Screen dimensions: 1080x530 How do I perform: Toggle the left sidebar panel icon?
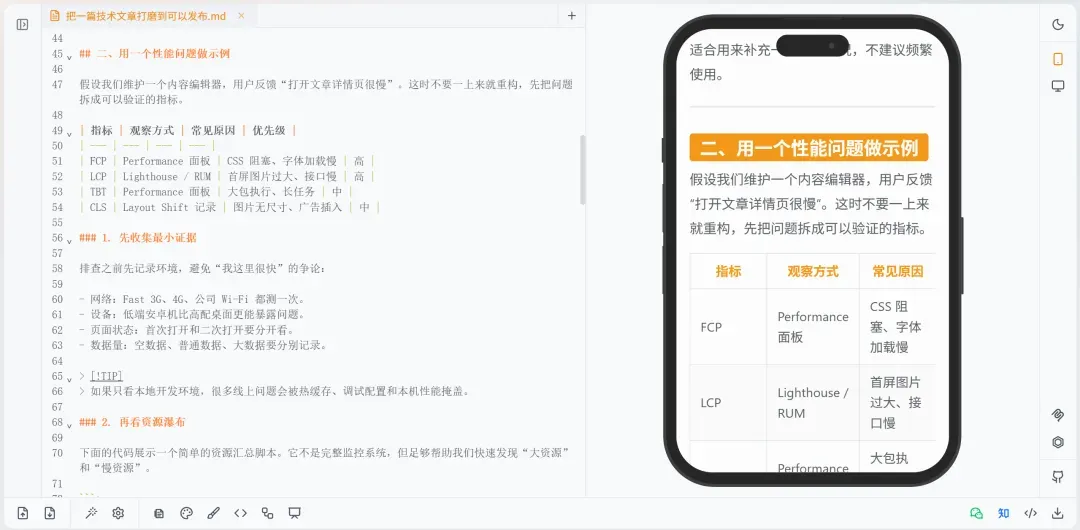[22, 24]
